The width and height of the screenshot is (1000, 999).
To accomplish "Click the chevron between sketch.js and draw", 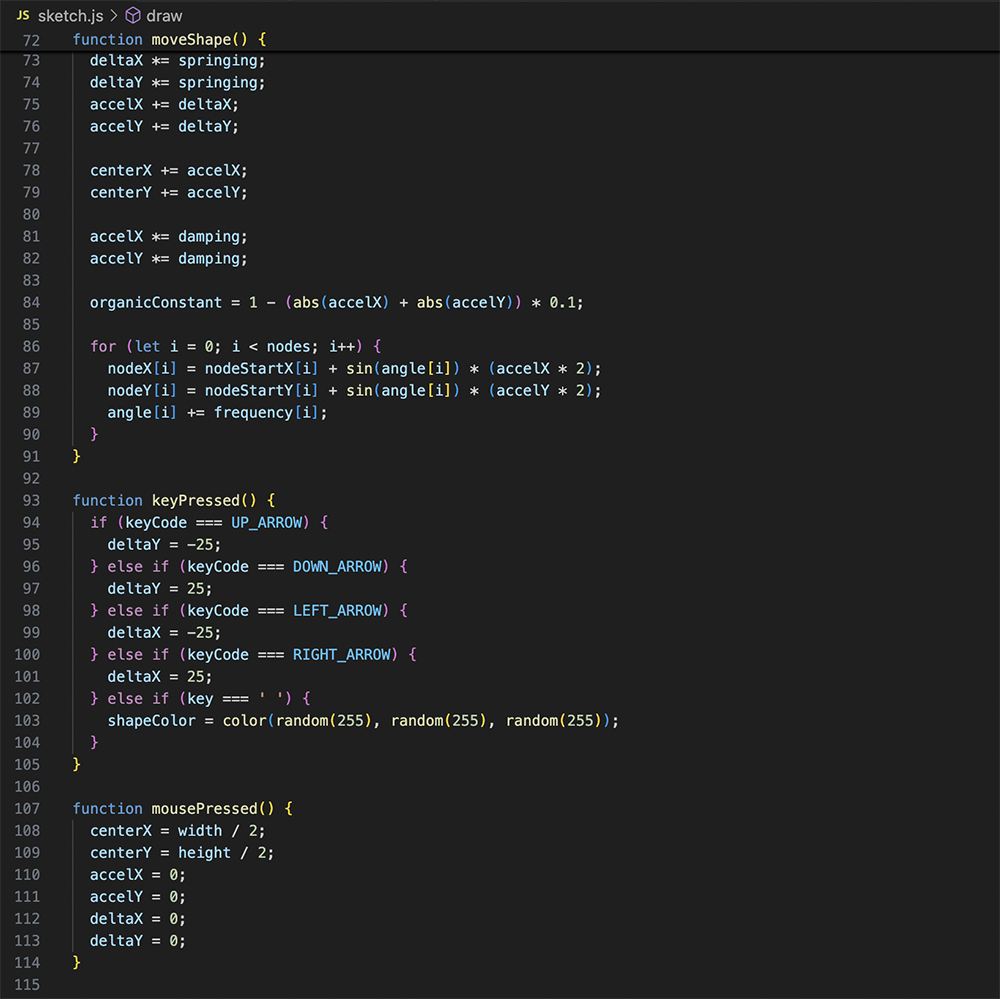I will pos(113,15).
